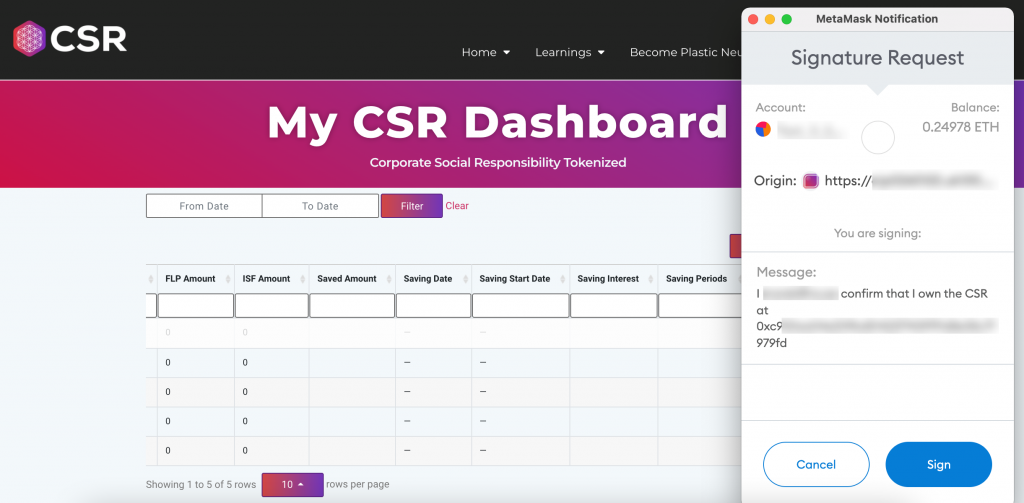Click the origin site favicon
This screenshot has width=1024, height=503.
[x=810, y=181]
